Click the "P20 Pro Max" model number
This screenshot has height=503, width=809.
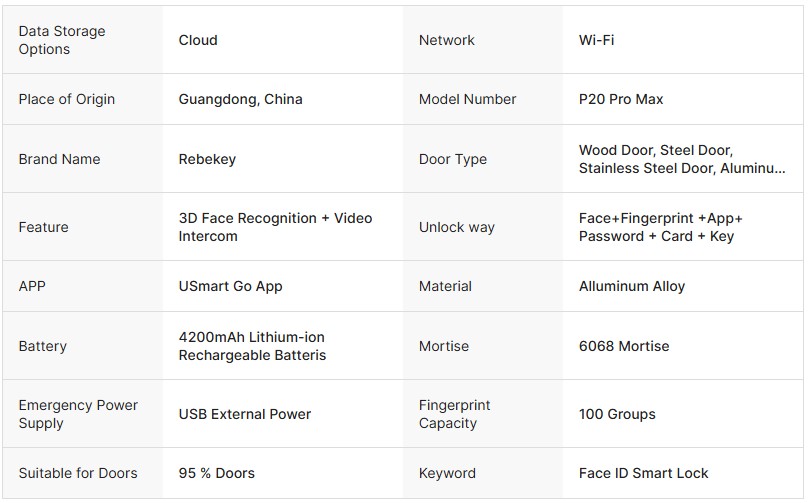[621, 99]
